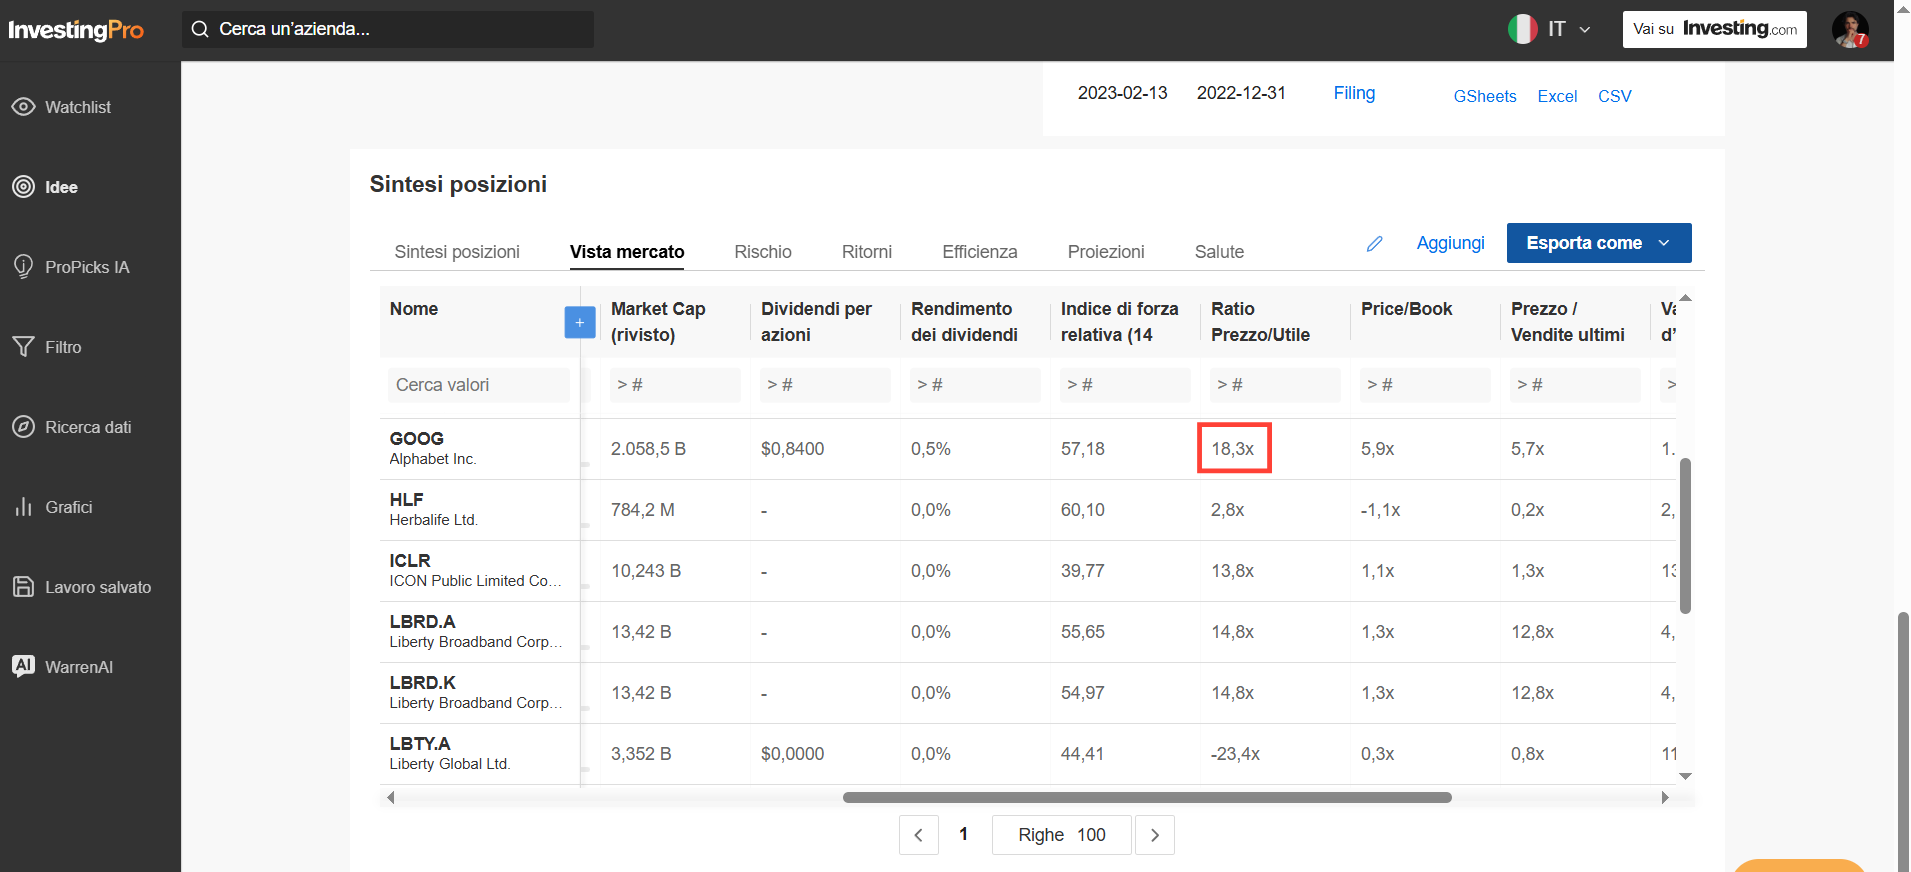1911x872 pixels.
Task: Click the horizontal table scrollbar
Action: [1147, 797]
